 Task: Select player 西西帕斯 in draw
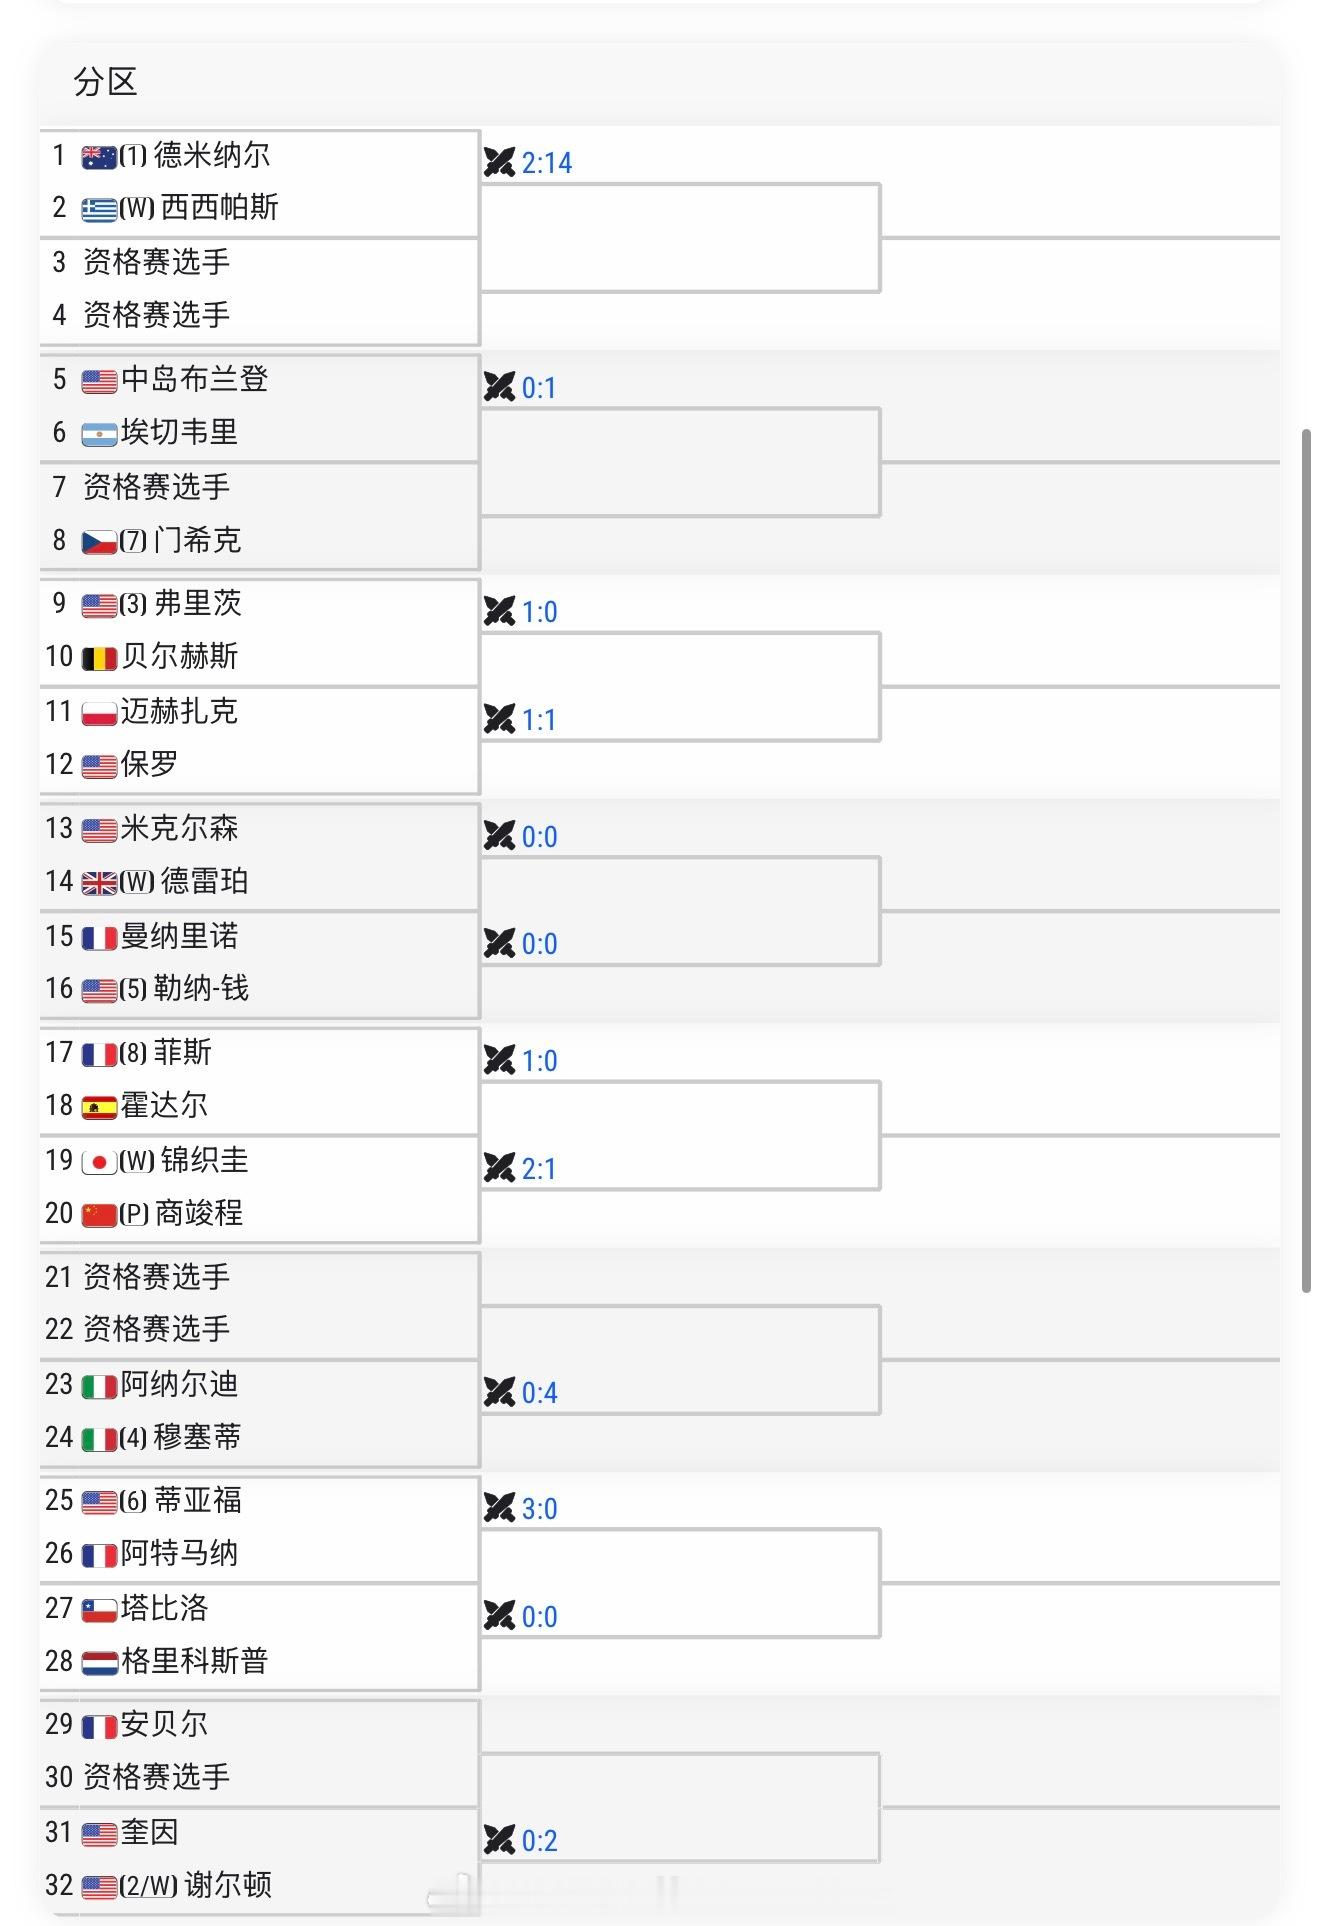219,208
